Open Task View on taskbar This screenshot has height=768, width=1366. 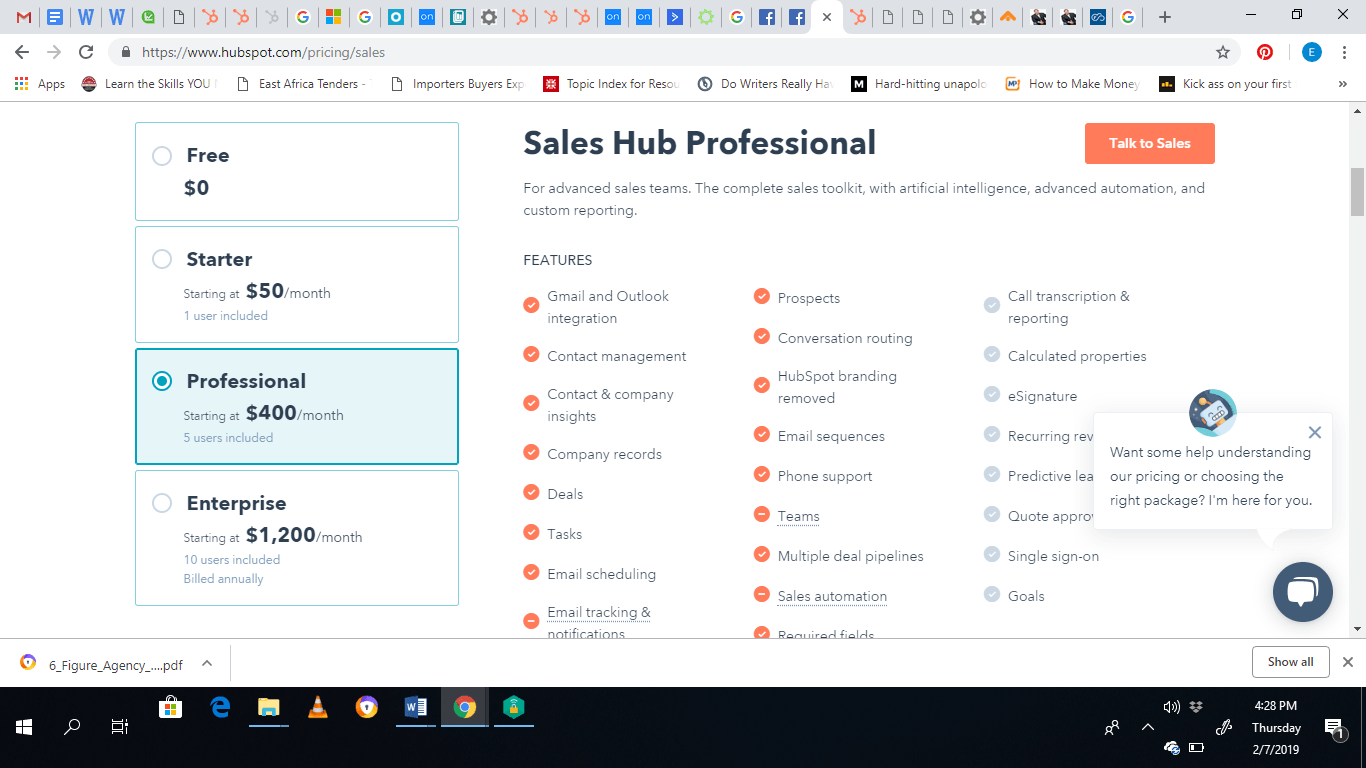(120, 727)
